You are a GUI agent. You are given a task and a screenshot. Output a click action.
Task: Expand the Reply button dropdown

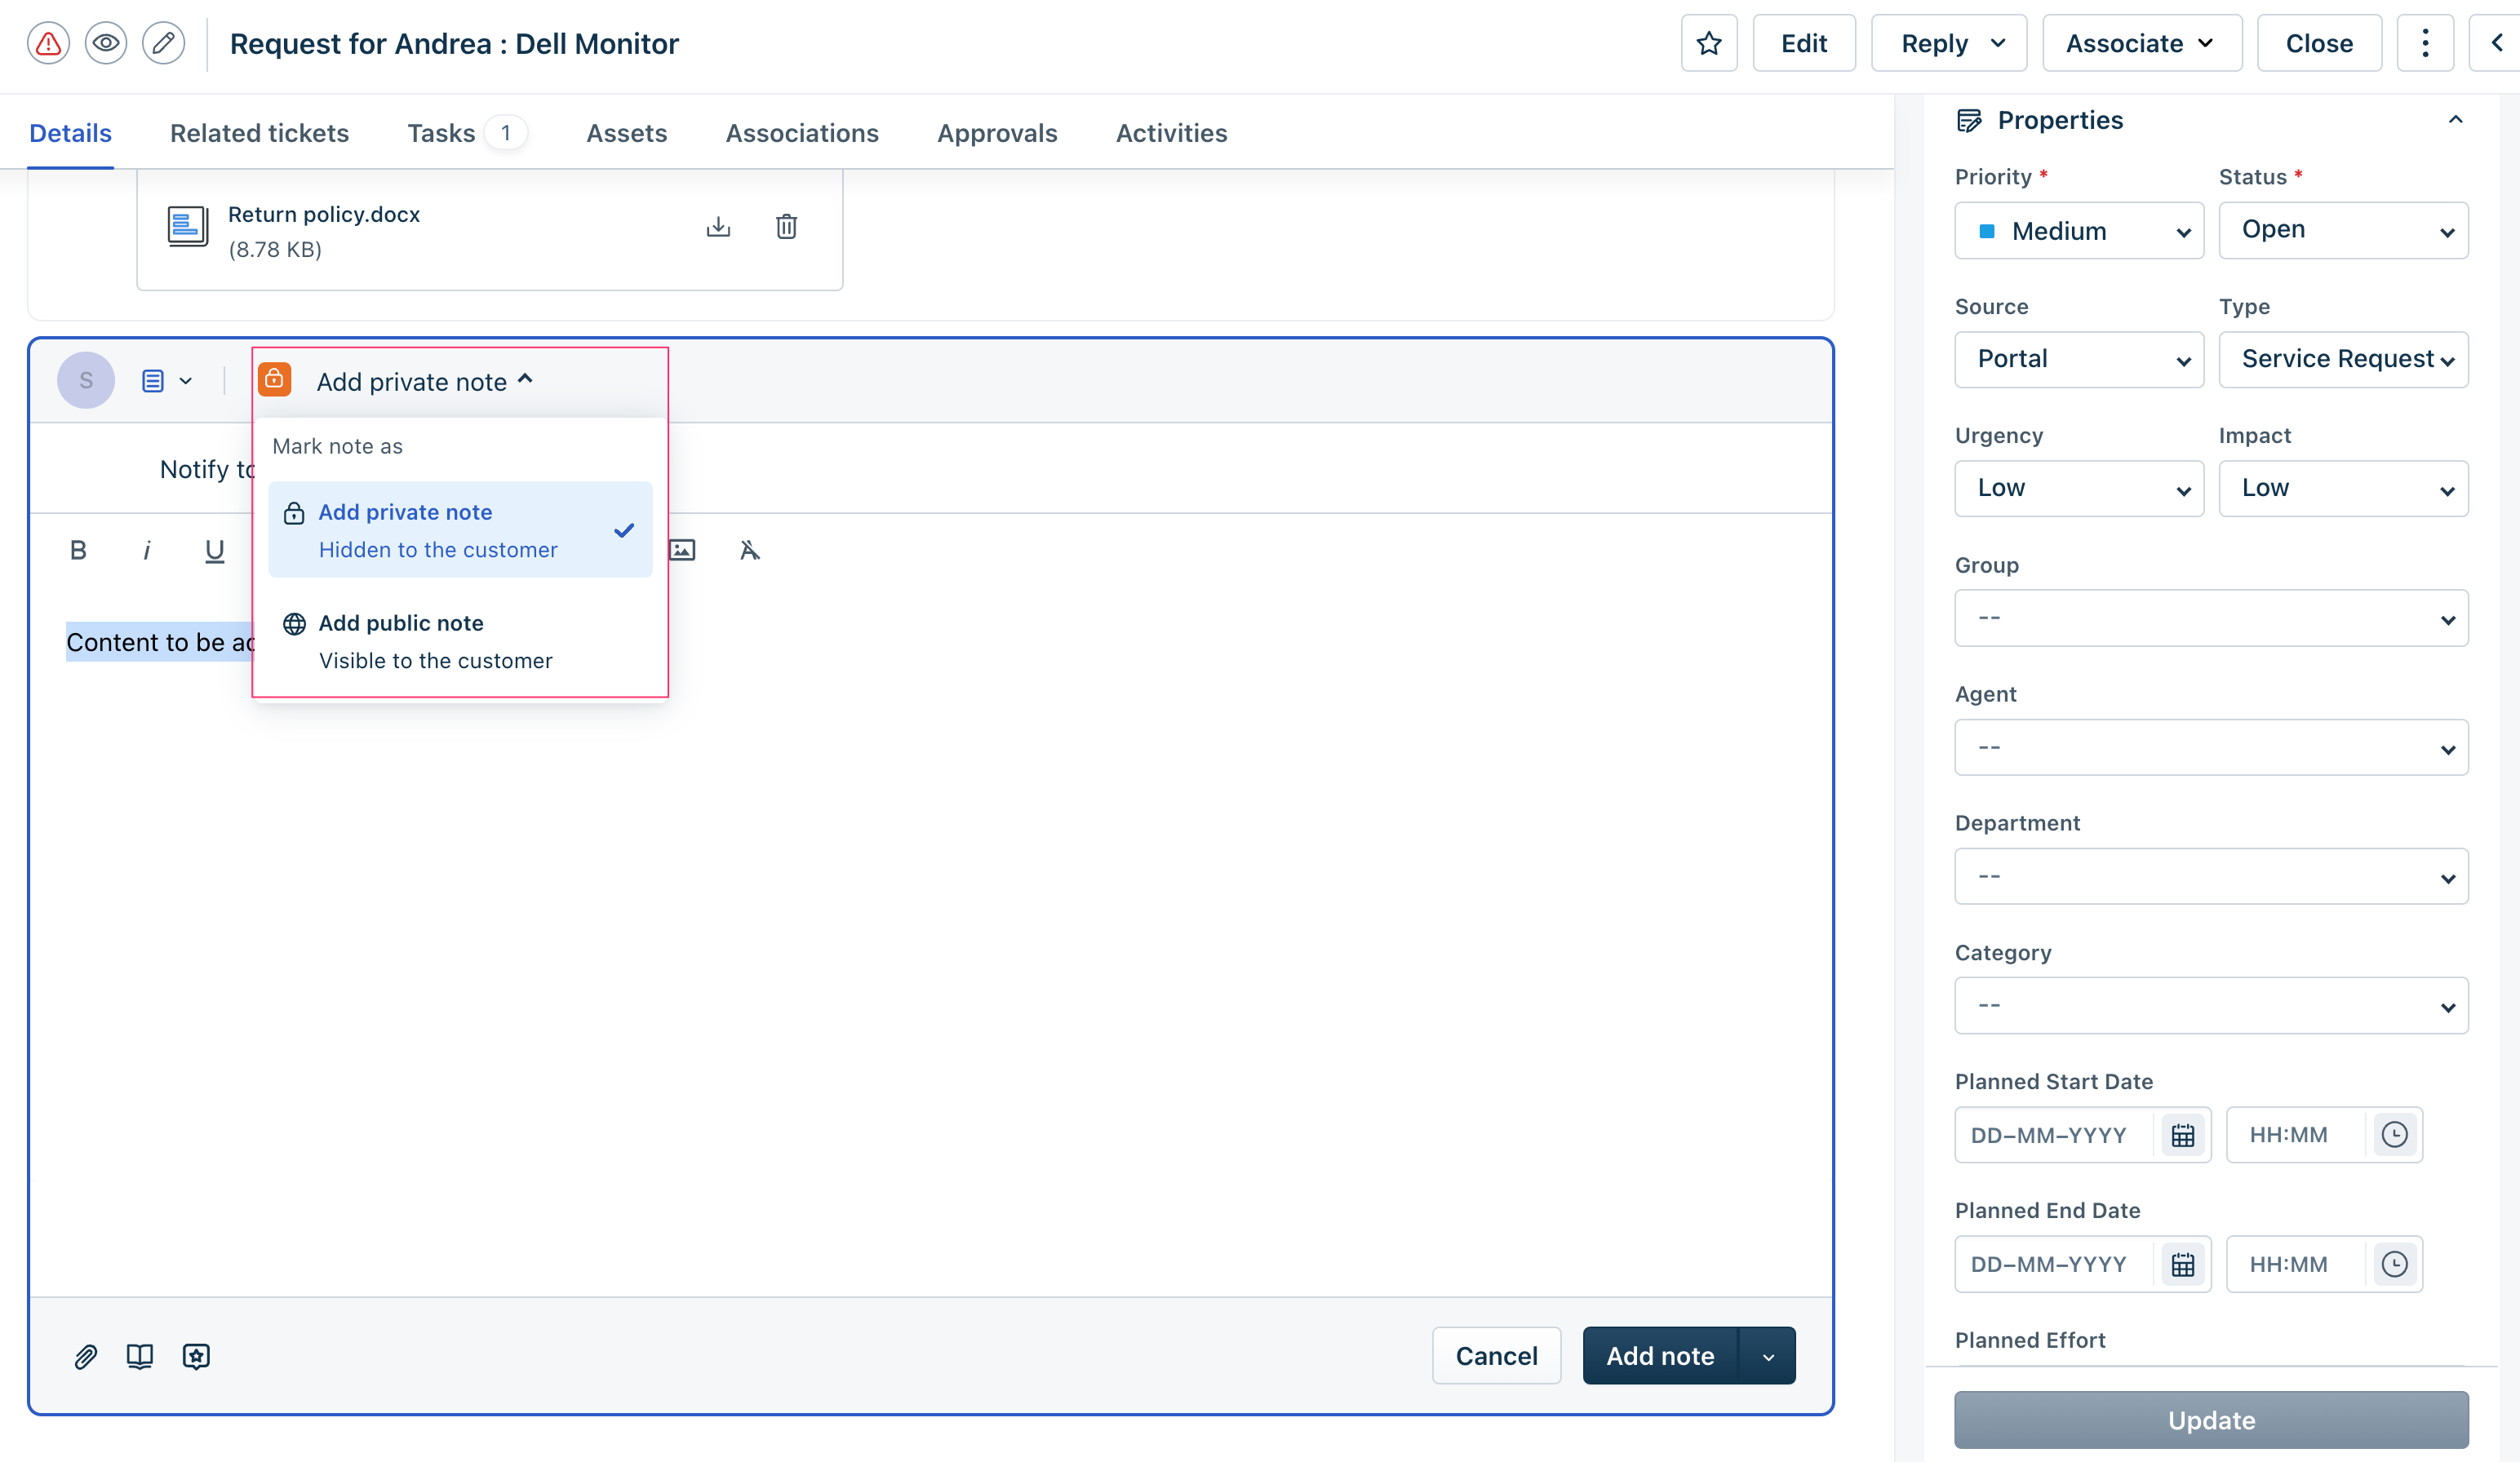point(1998,43)
